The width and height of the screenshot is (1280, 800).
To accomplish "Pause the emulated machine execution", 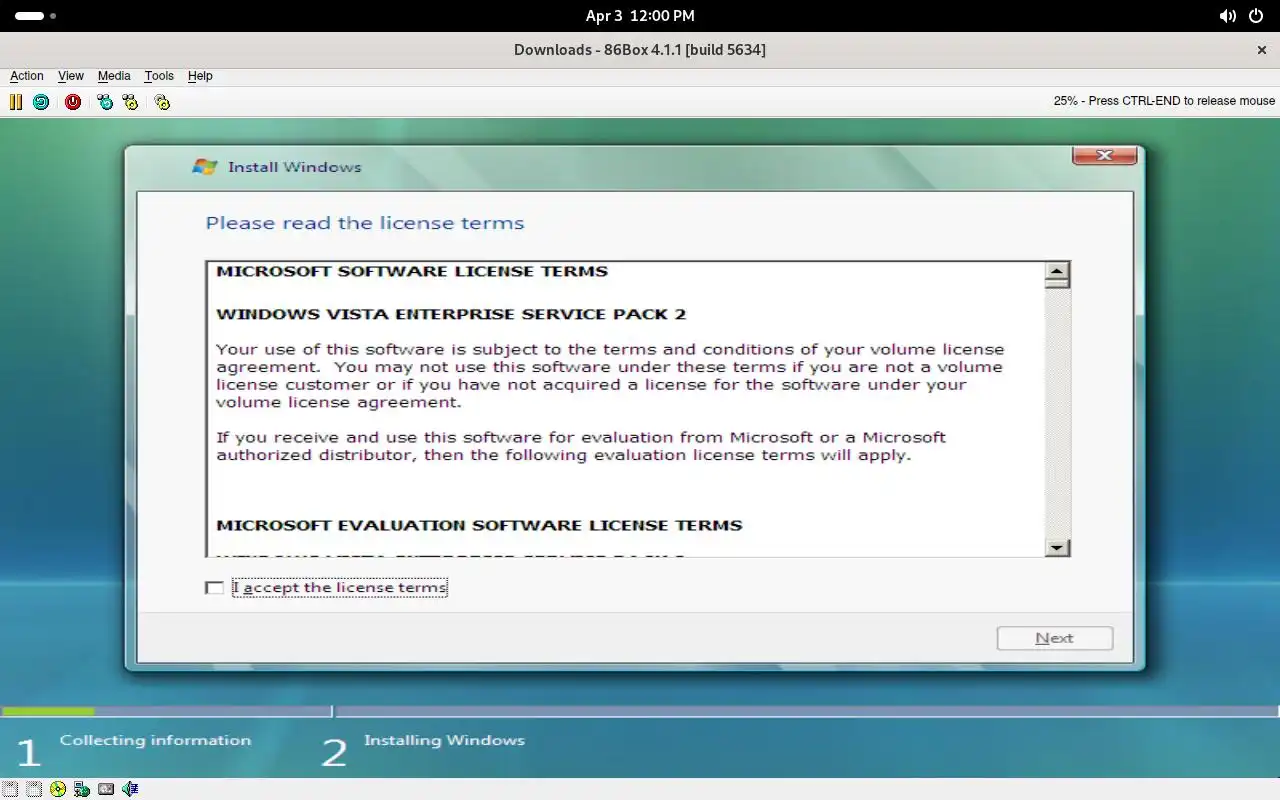I will [x=16, y=102].
